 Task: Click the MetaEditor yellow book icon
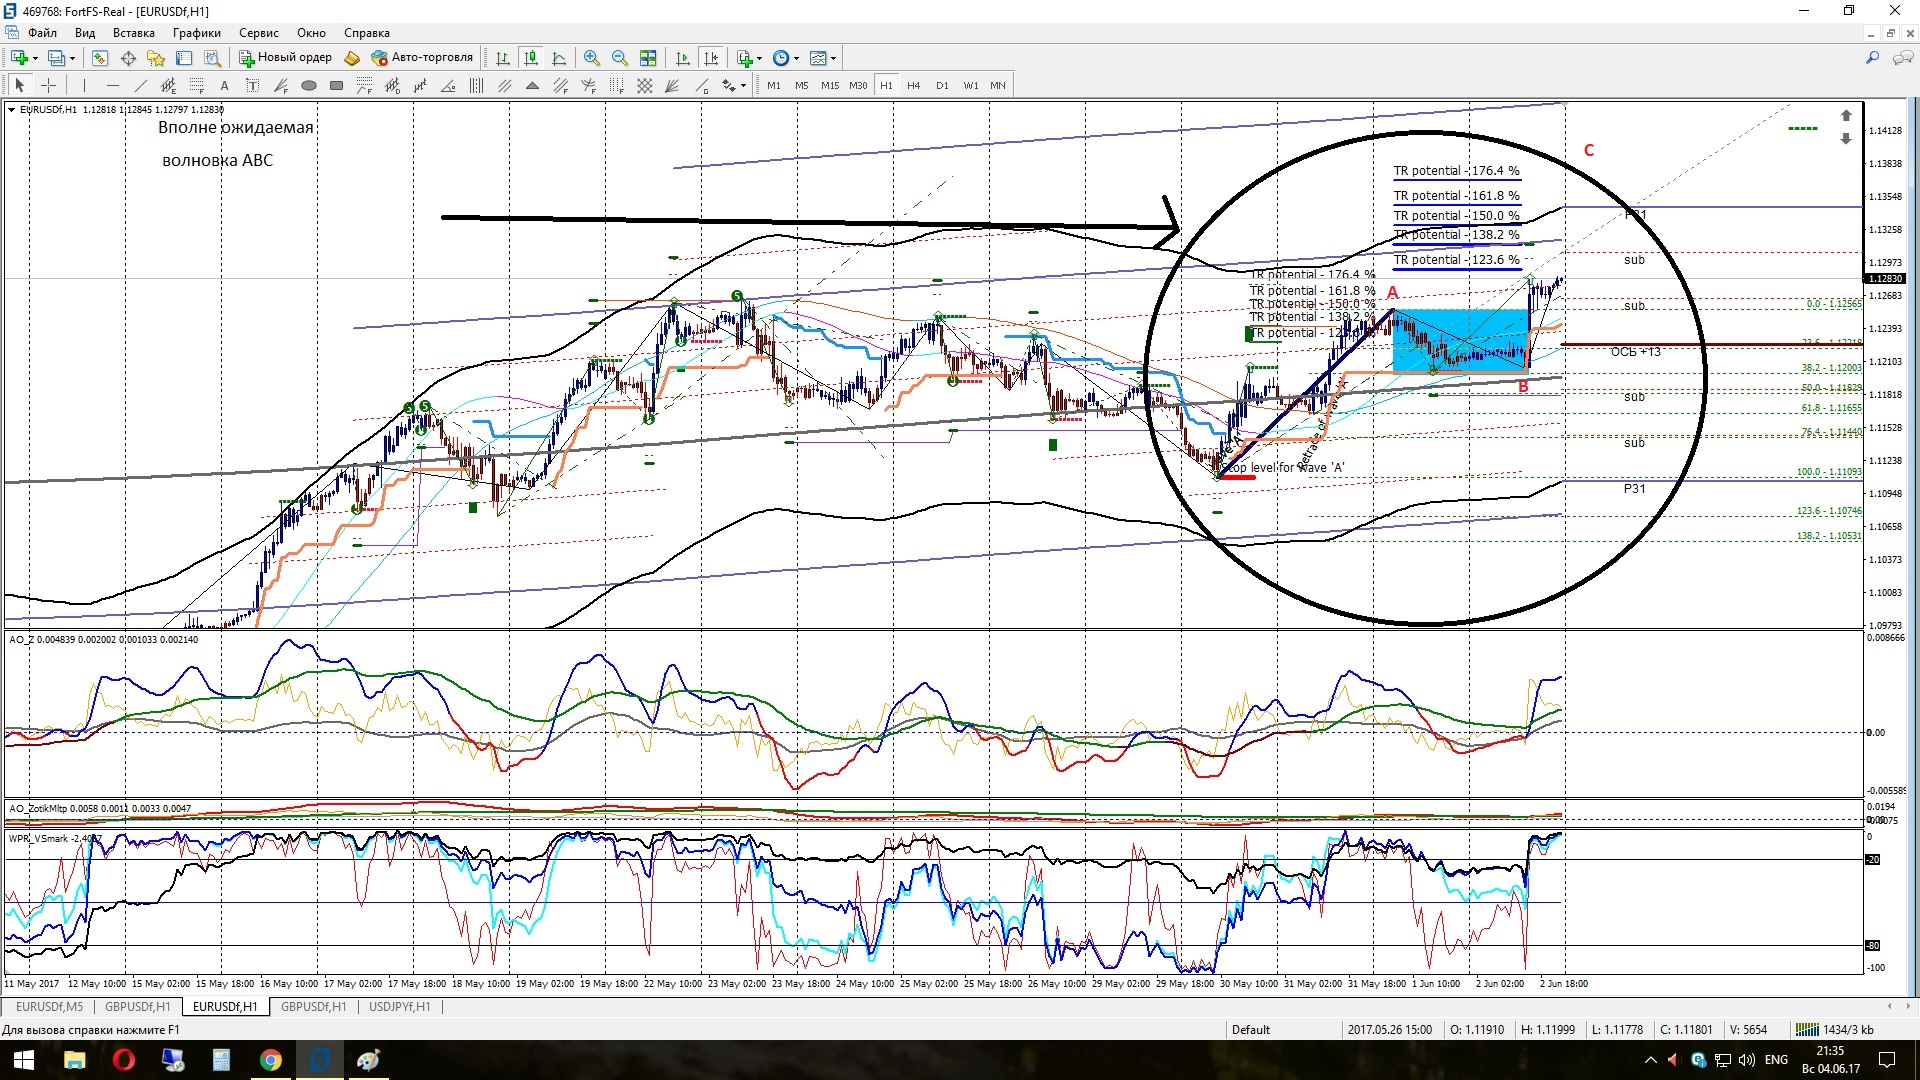pos(352,58)
